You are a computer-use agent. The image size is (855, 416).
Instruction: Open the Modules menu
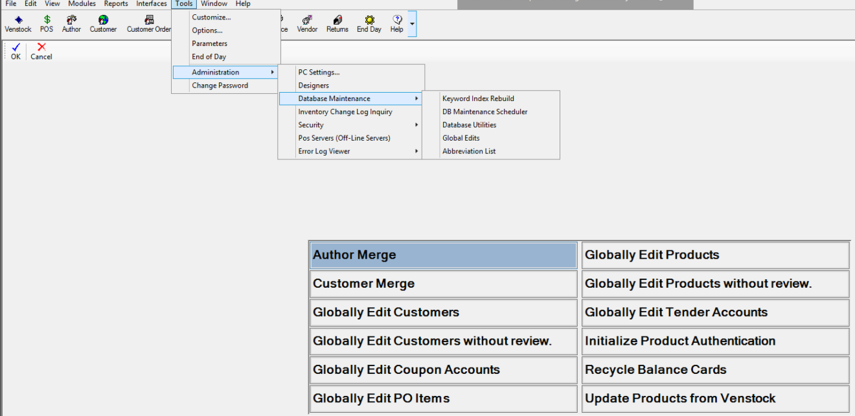pos(82,4)
